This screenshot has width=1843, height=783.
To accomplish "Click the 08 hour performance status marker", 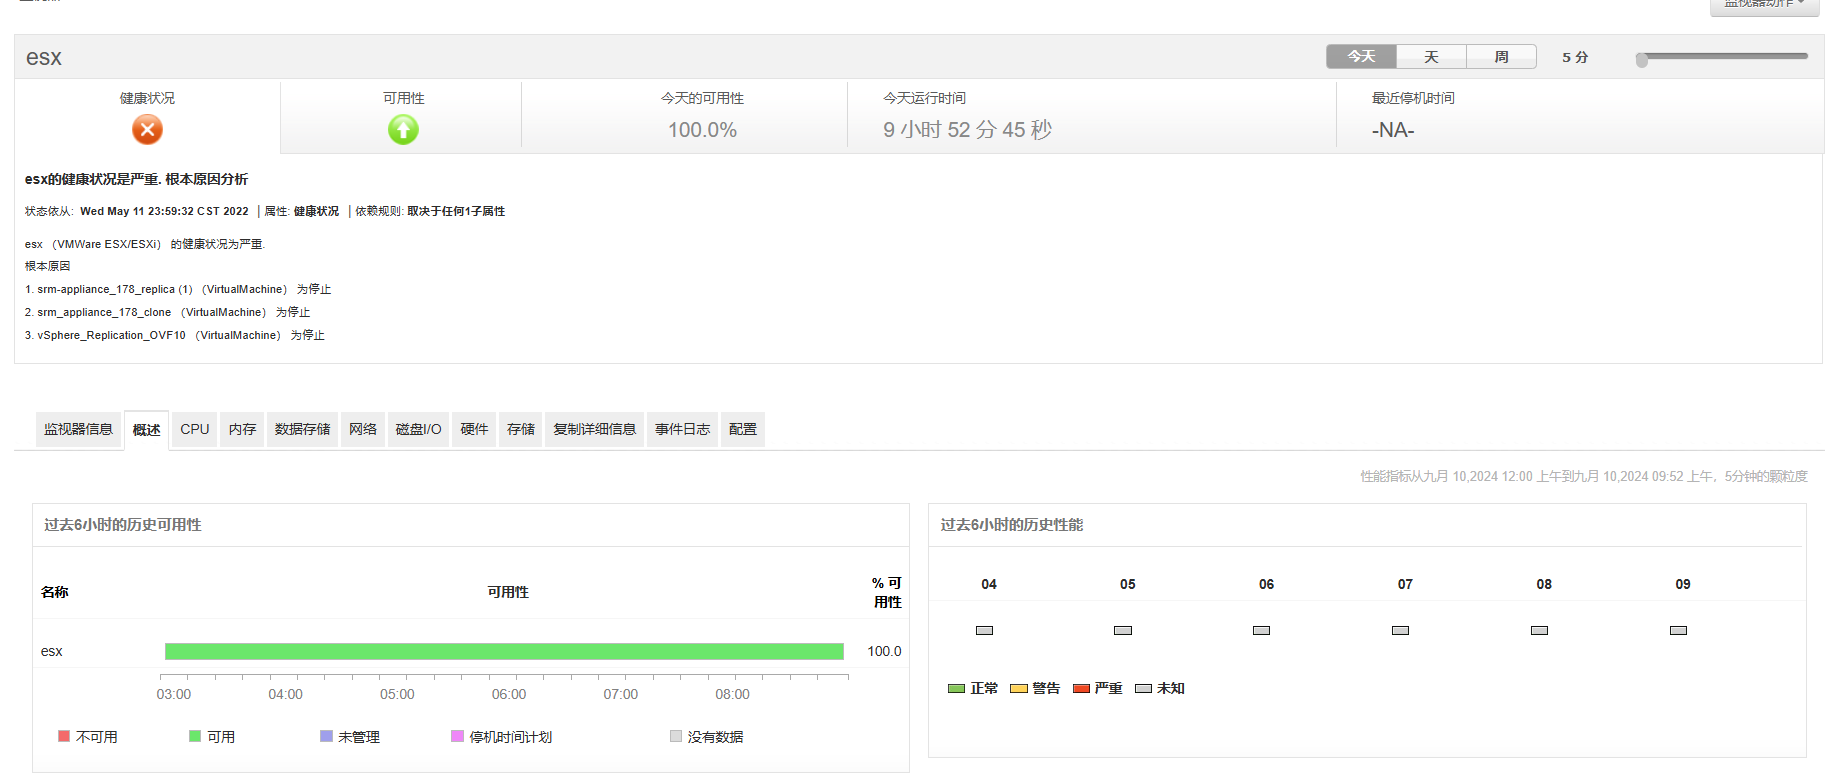I will point(1539,630).
